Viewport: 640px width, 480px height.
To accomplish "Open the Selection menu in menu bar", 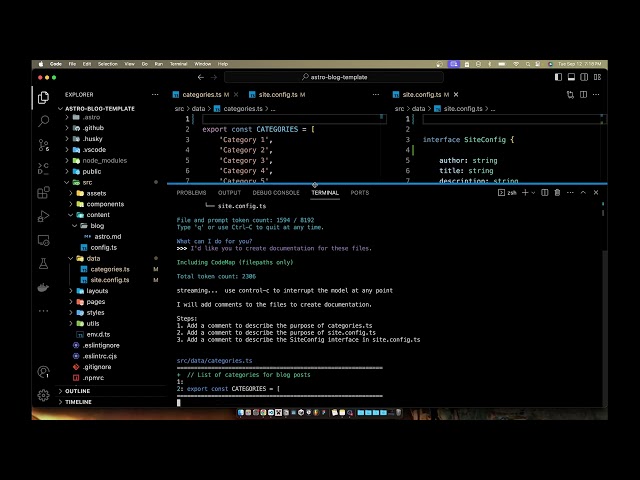I will coord(108,64).
